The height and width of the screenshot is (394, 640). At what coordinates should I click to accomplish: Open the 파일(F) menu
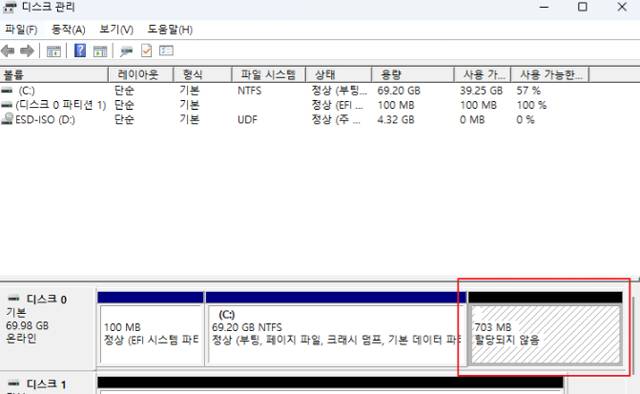point(21,29)
